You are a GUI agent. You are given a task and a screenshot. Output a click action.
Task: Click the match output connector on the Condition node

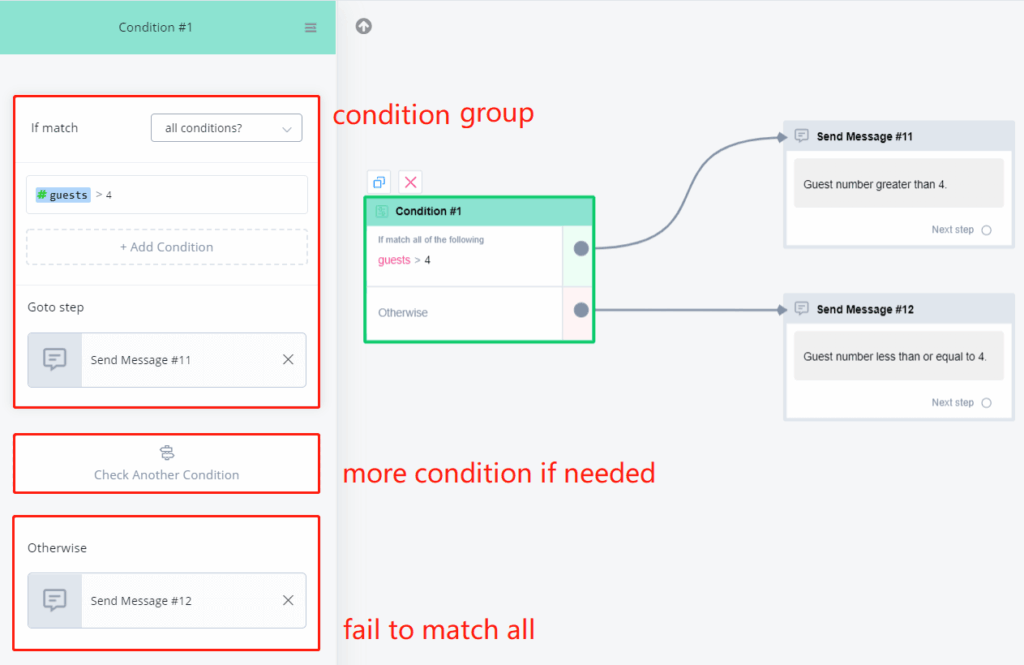(581, 248)
